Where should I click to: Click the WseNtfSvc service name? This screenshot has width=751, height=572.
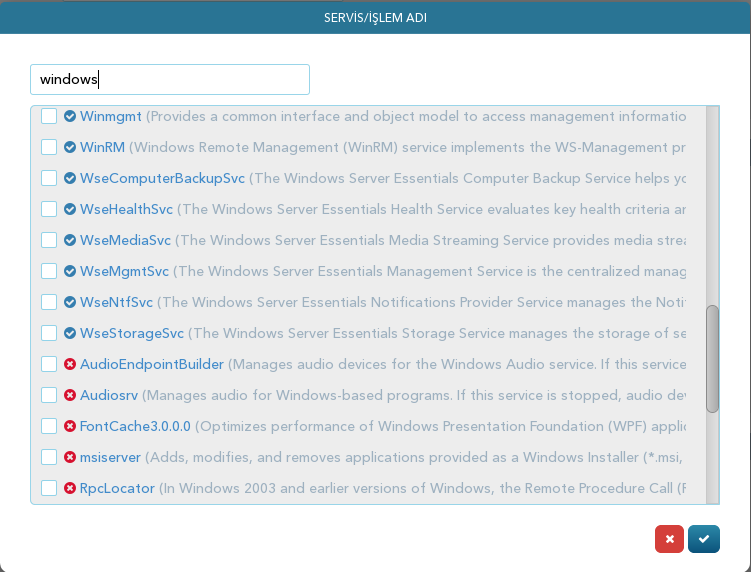(x=116, y=302)
